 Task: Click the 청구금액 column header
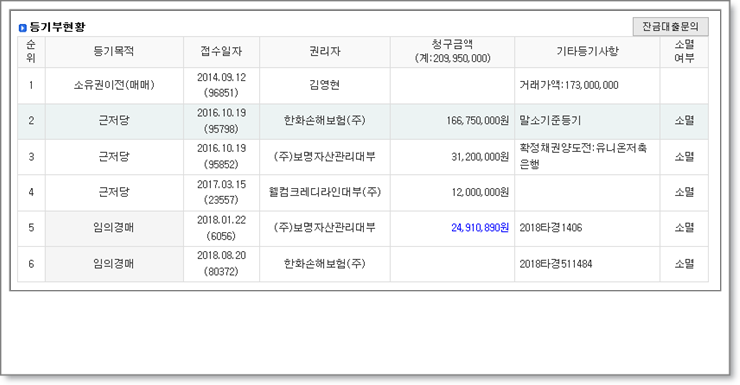453,51
